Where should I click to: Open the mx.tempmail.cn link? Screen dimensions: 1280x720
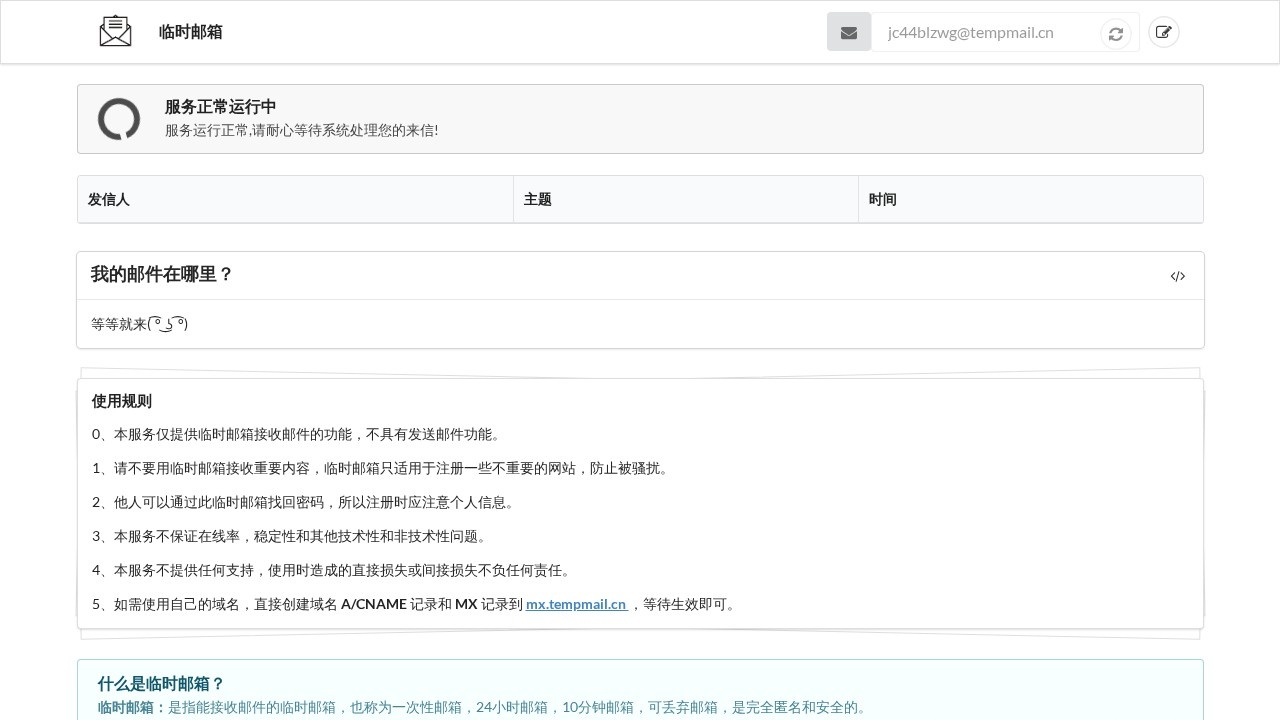click(576, 604)
